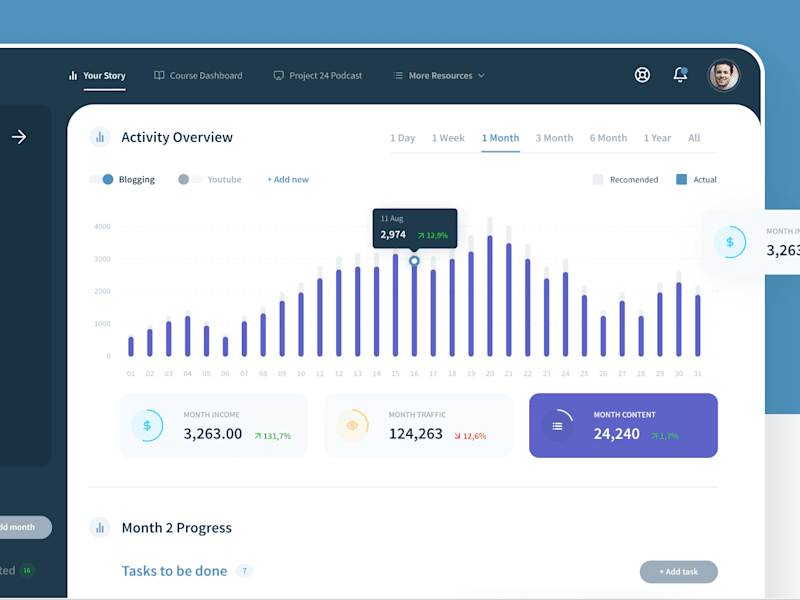Click the Month Income dollar icon
800x600 pixels.
coord(147,426)
